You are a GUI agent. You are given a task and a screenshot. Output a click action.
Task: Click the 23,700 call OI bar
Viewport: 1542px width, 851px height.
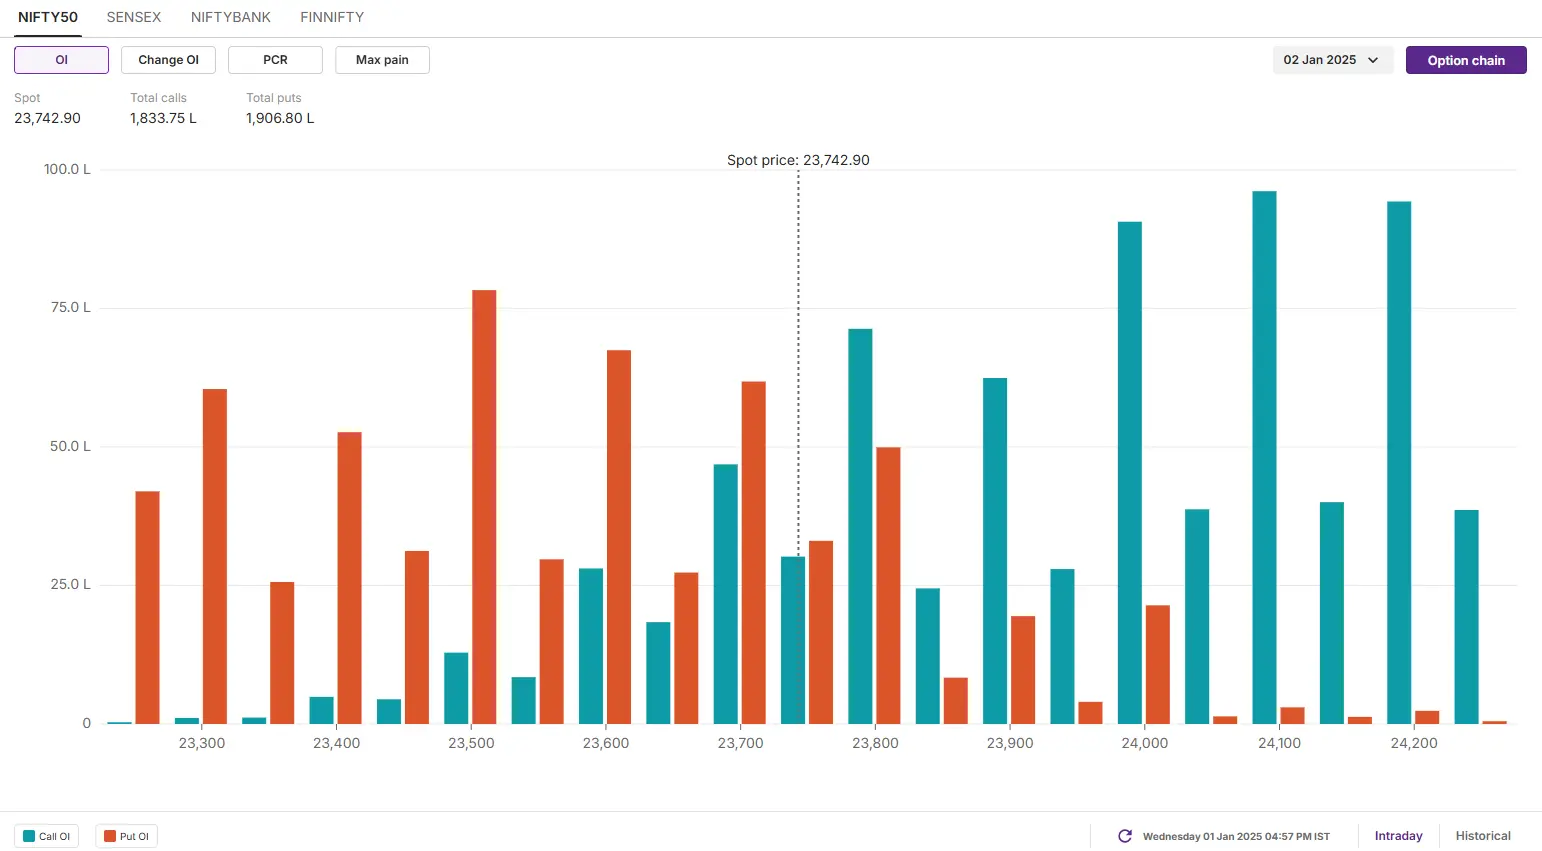tap(726, 594)
